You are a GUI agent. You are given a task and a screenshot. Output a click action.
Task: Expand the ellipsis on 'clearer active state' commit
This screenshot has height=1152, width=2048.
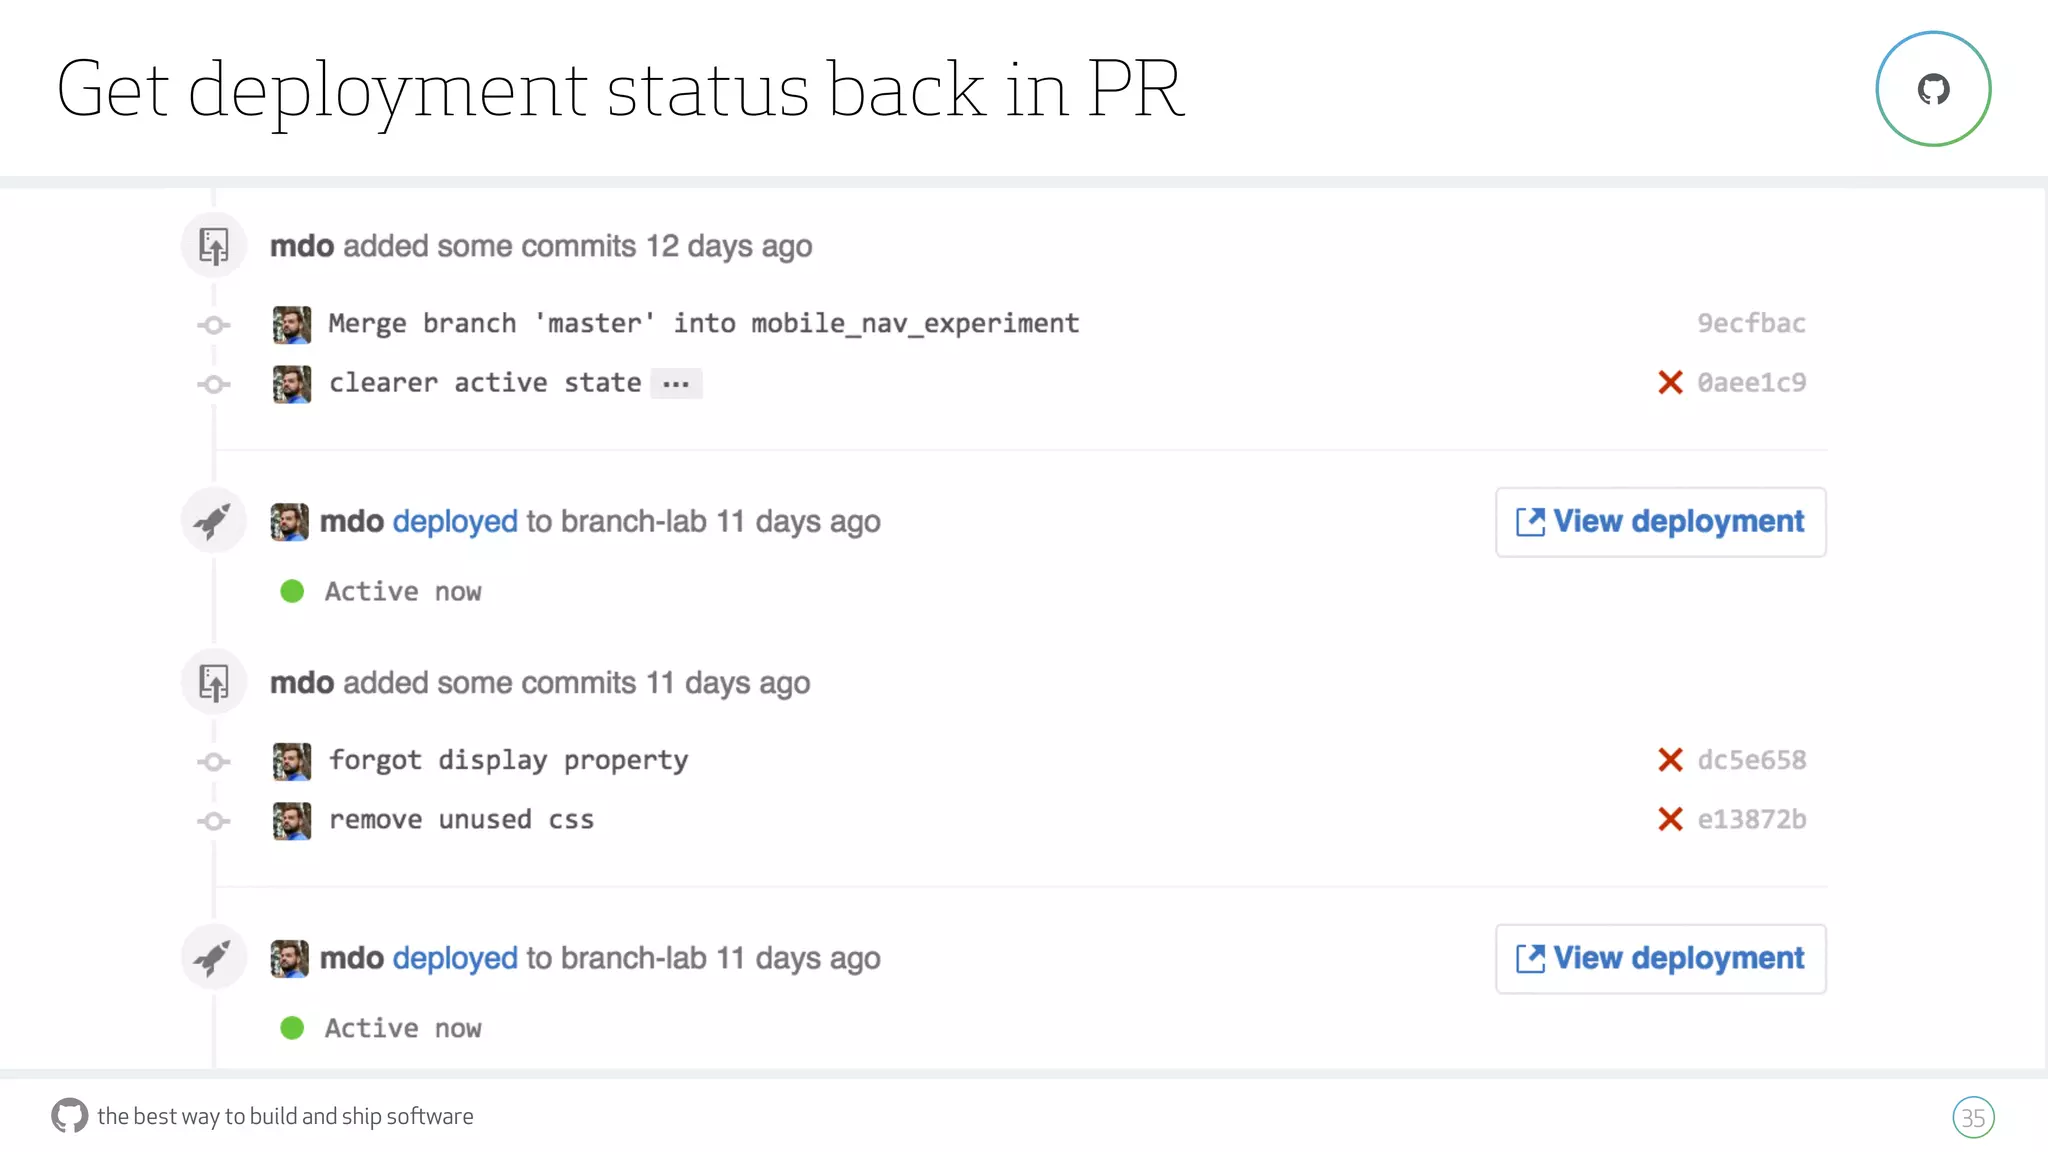click(x=676, y=384)
